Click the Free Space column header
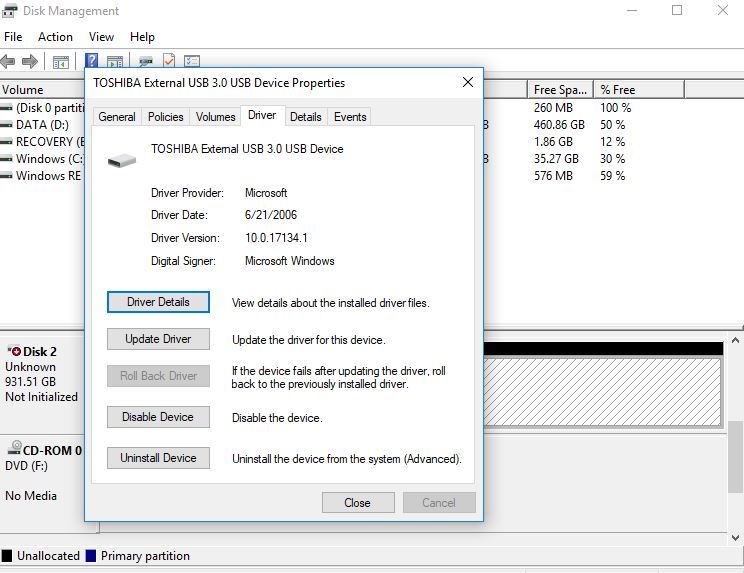The height and width of the screenshot is (573, 744). (x=560, y=90)
